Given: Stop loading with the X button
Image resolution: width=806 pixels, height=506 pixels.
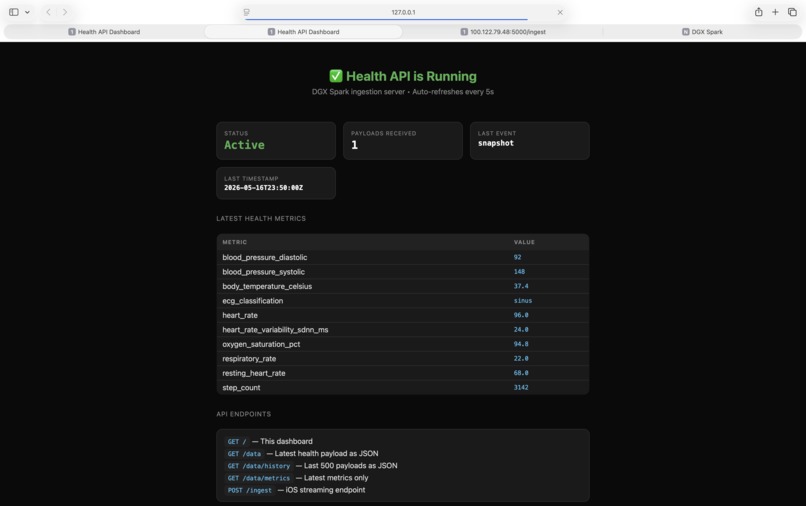Looking at the screenshot, I should 560,12.
